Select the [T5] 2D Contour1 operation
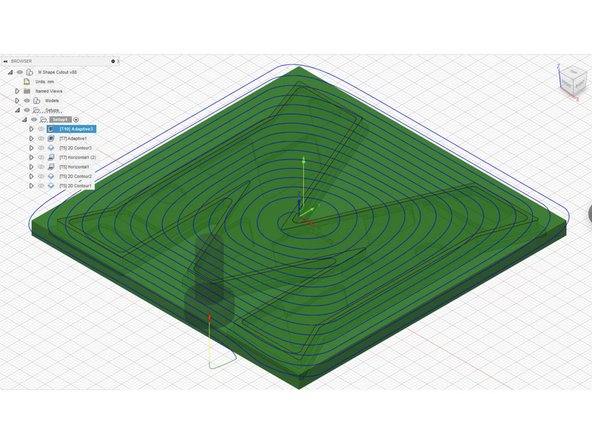 coord(76,186)
